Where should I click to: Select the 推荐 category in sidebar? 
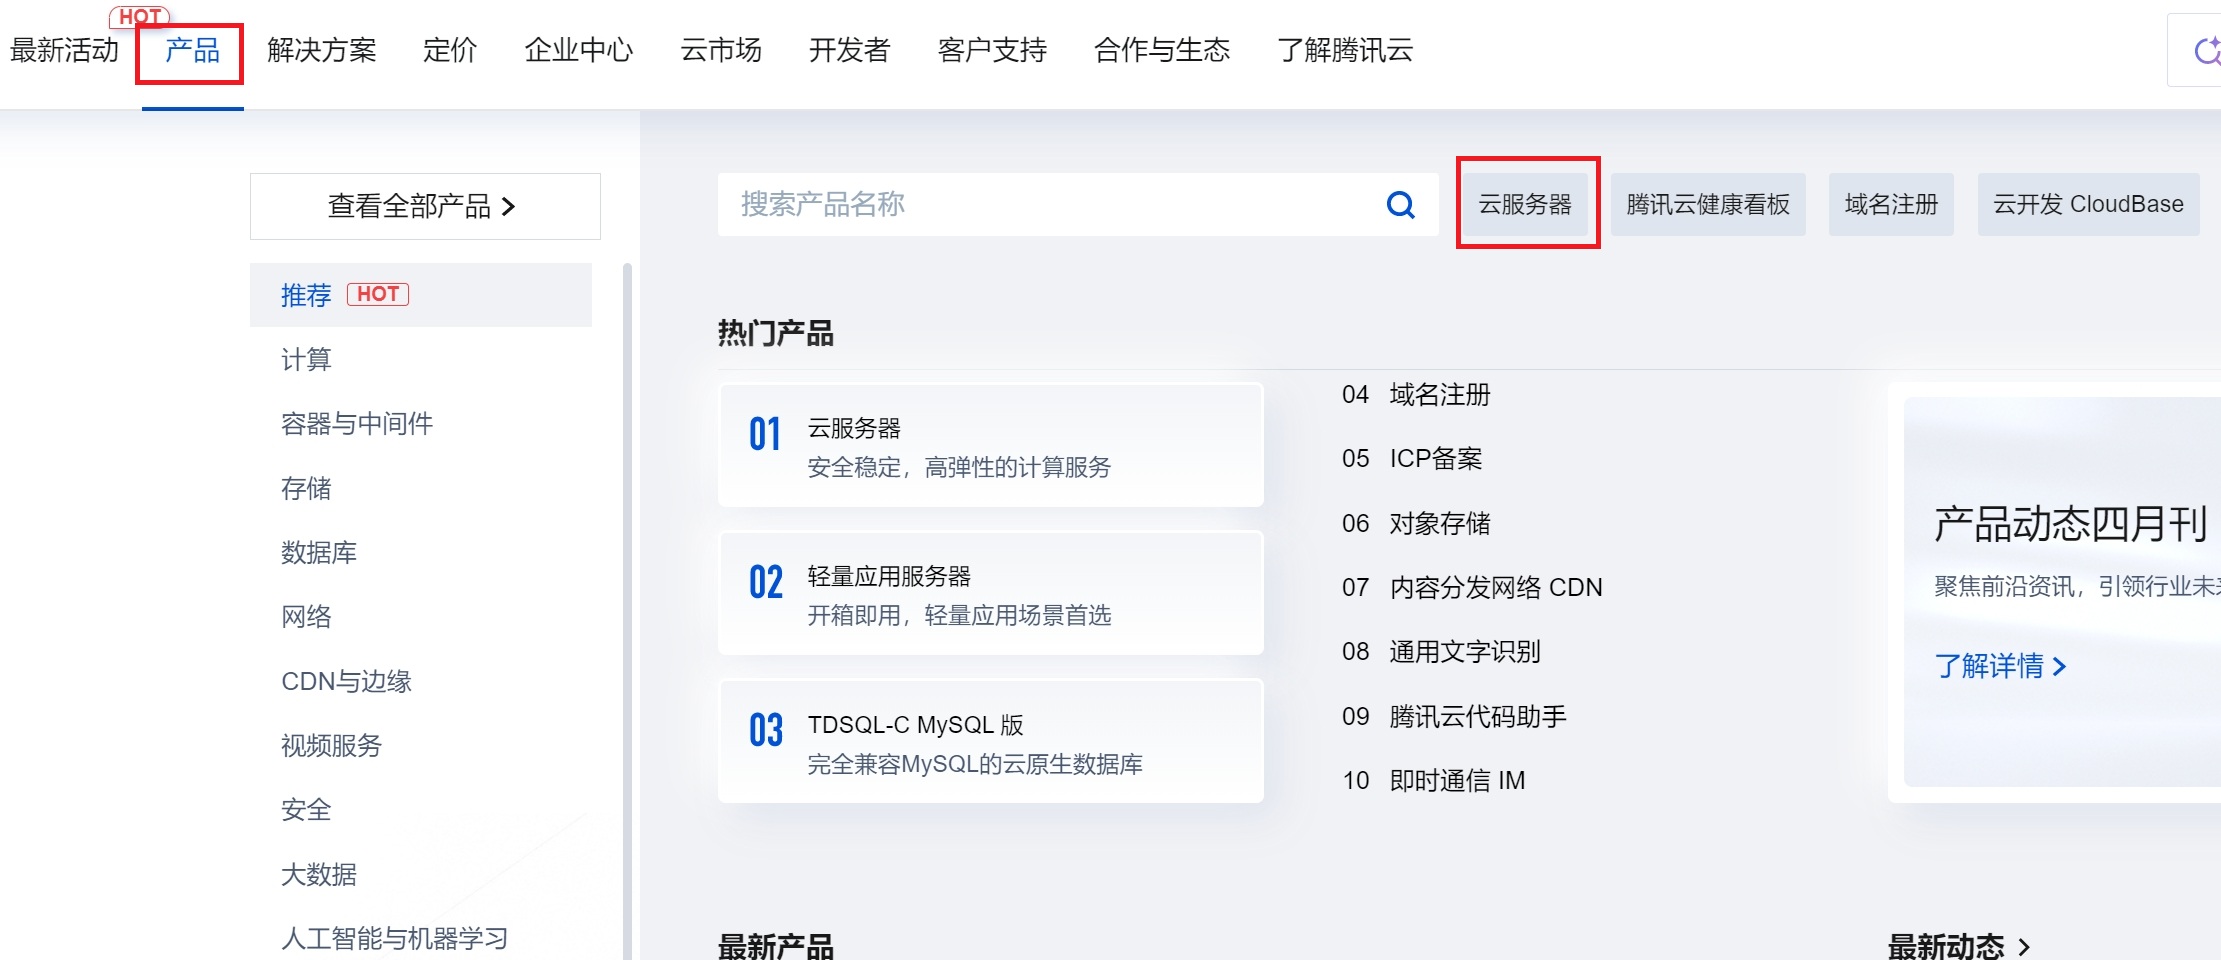(x=421, y=295)
